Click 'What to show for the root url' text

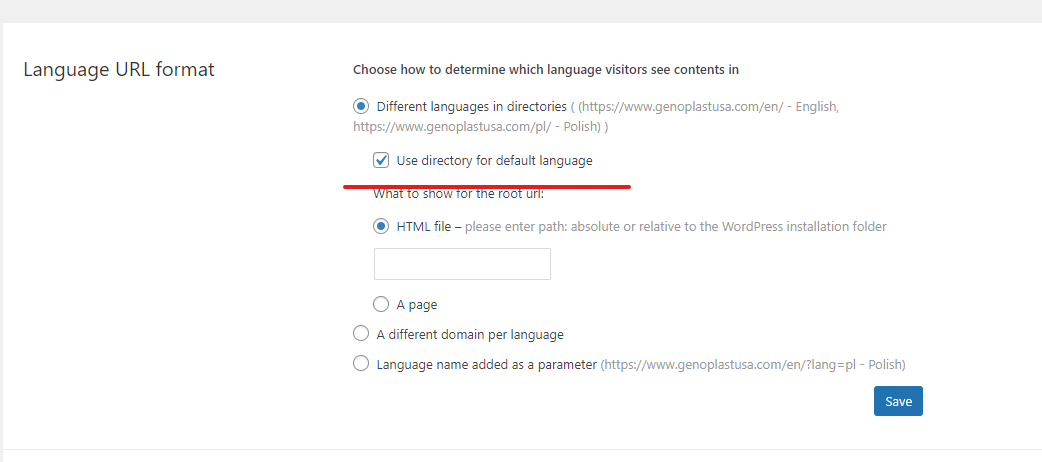pyautogui.click(x=459, y=194)
